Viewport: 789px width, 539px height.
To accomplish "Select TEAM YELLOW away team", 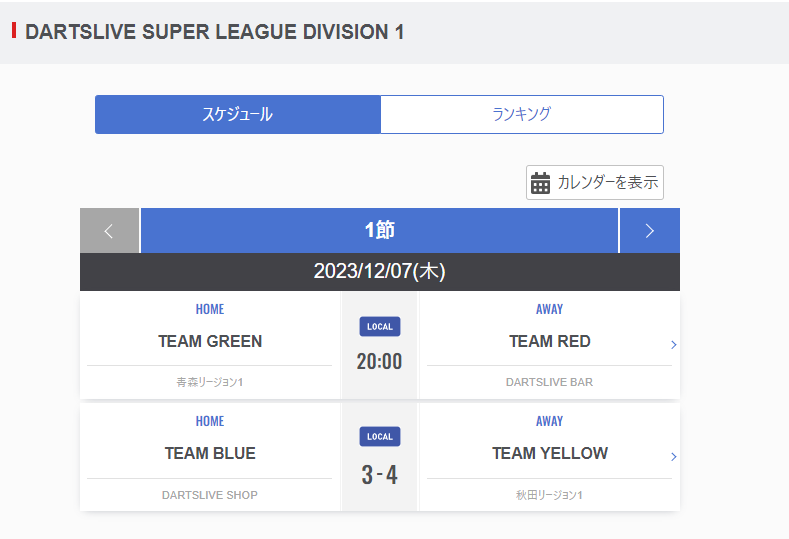I will 549,453.
